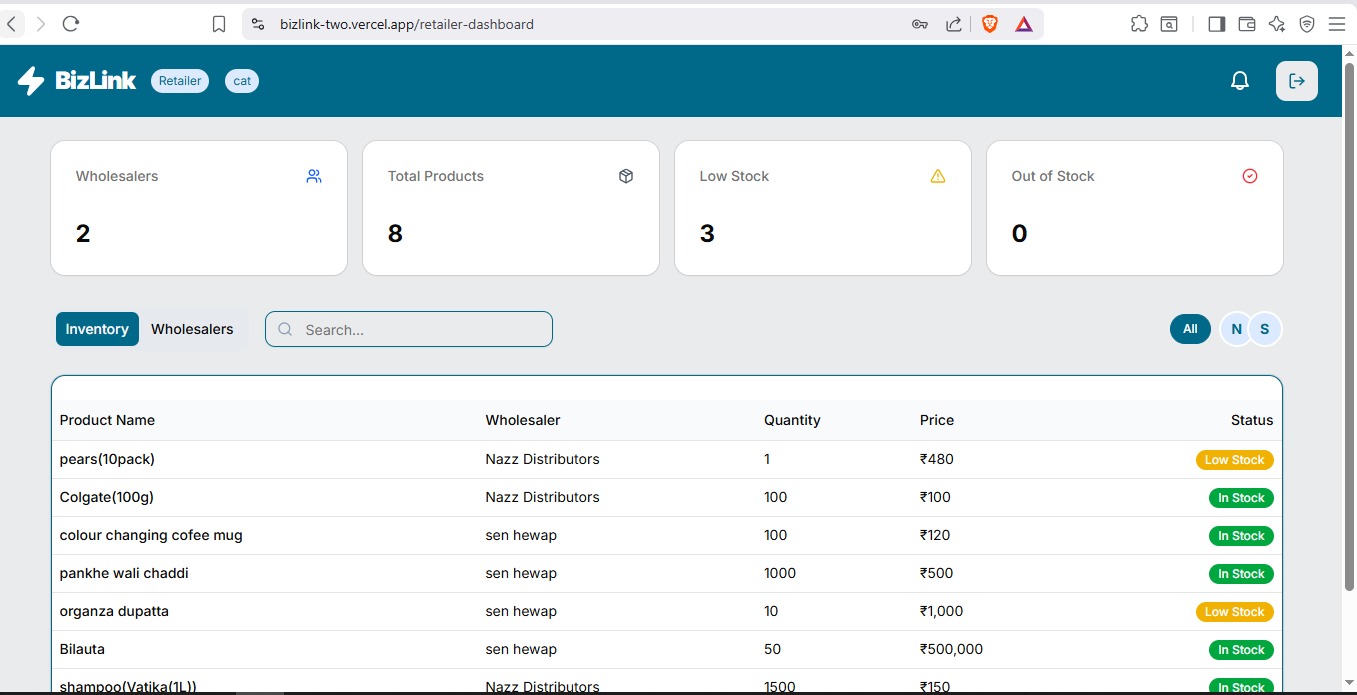Open Brave Rewards triangle icon
This screenshot has width=1357, height=695.
(x=1024, y=24)
